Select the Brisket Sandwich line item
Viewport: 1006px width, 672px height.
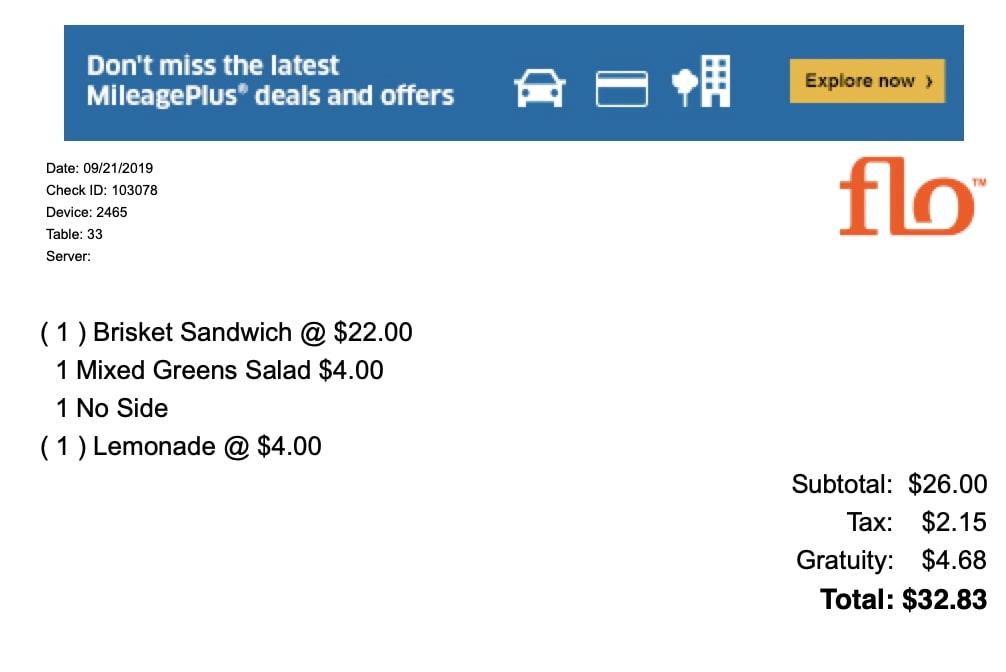click(226, 332)
